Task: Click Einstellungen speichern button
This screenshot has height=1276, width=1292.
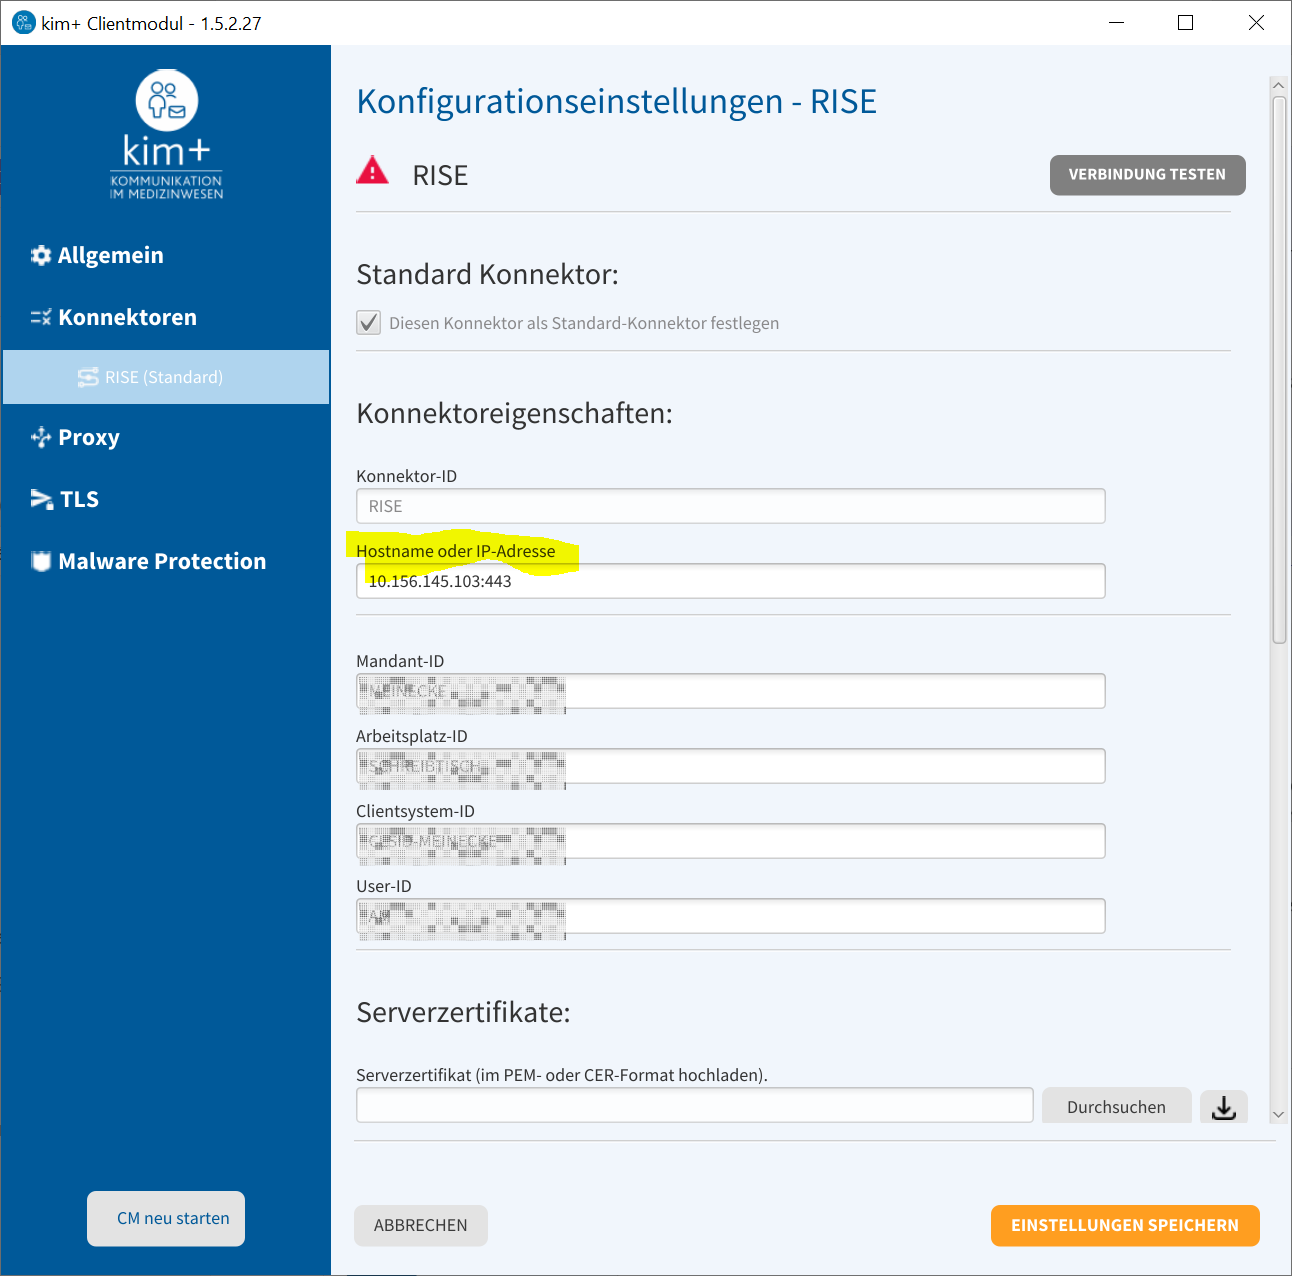Action: point(1125,1226)
